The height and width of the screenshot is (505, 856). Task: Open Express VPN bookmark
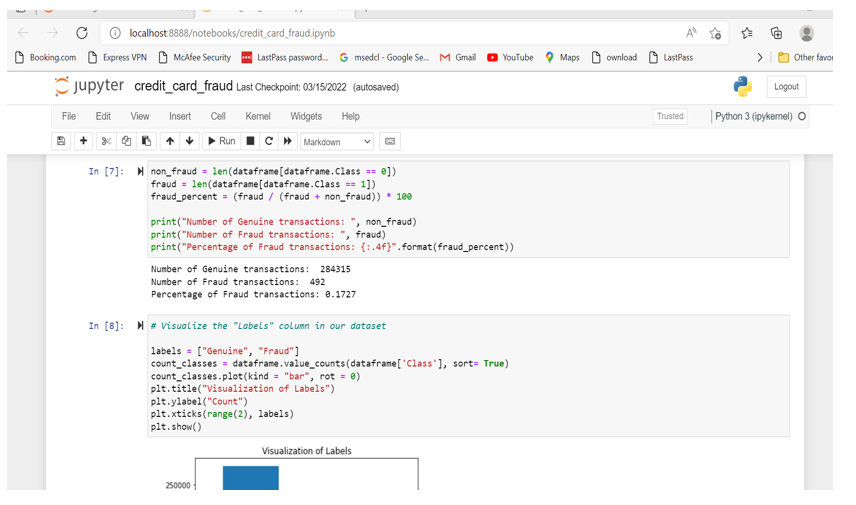click(117, 57)
